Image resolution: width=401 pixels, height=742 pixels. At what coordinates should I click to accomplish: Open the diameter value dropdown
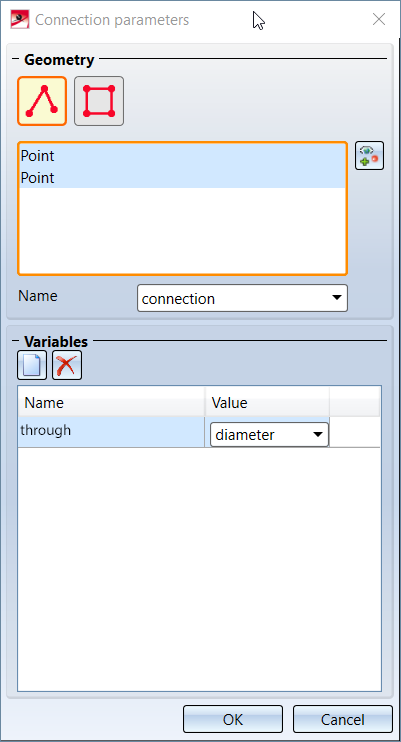coord(269,434)
